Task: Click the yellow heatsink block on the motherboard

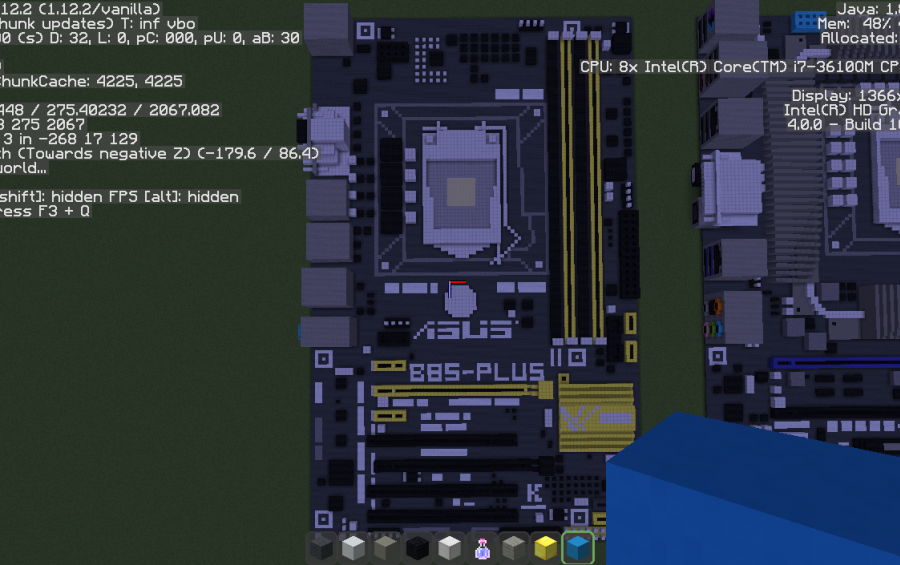Action: 596,416
